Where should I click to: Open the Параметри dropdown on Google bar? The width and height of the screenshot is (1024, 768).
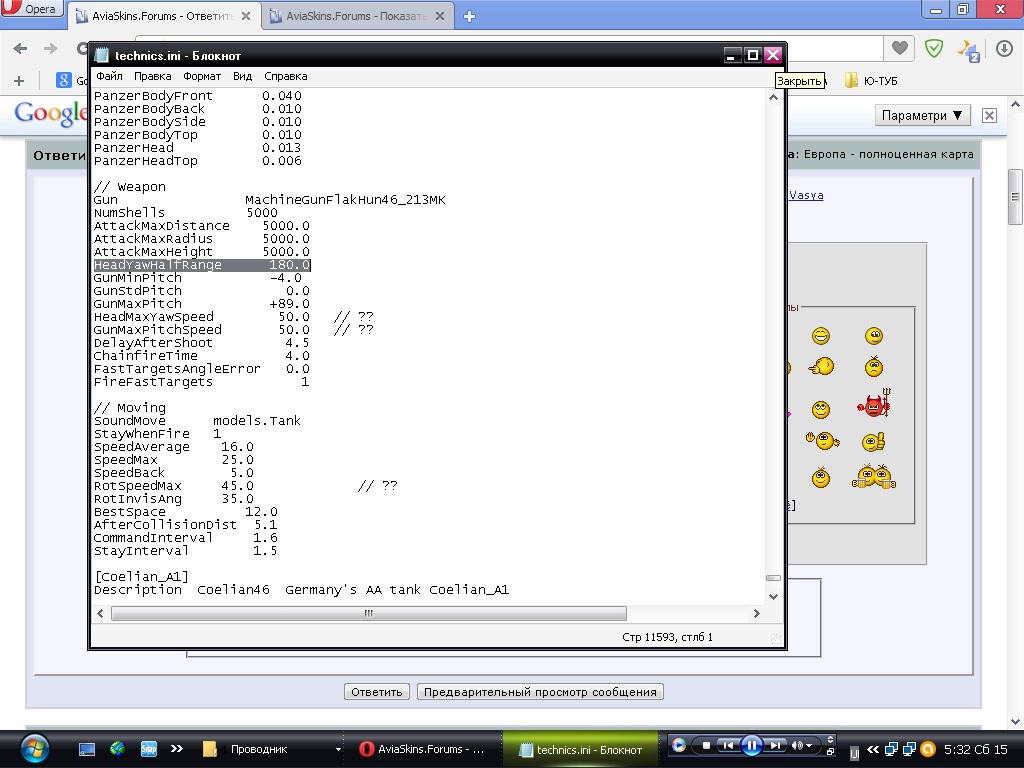(921, 116)
